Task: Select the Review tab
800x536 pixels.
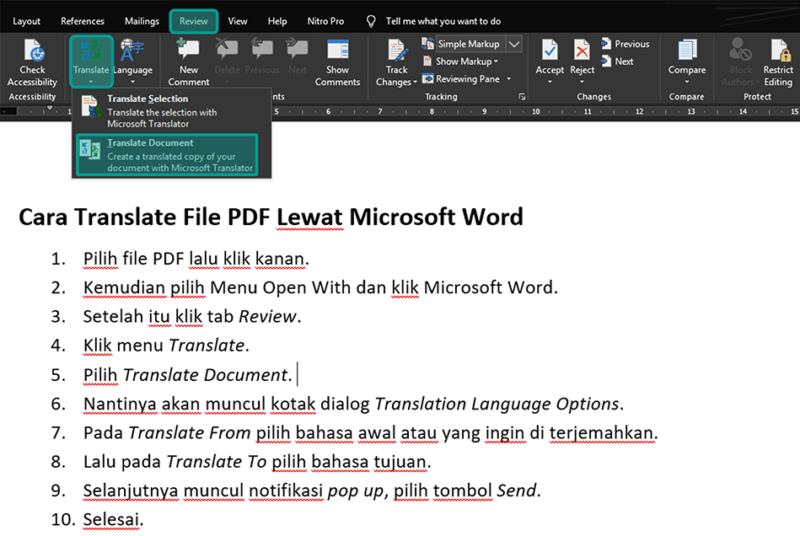Action: click(x=193, y=21)
